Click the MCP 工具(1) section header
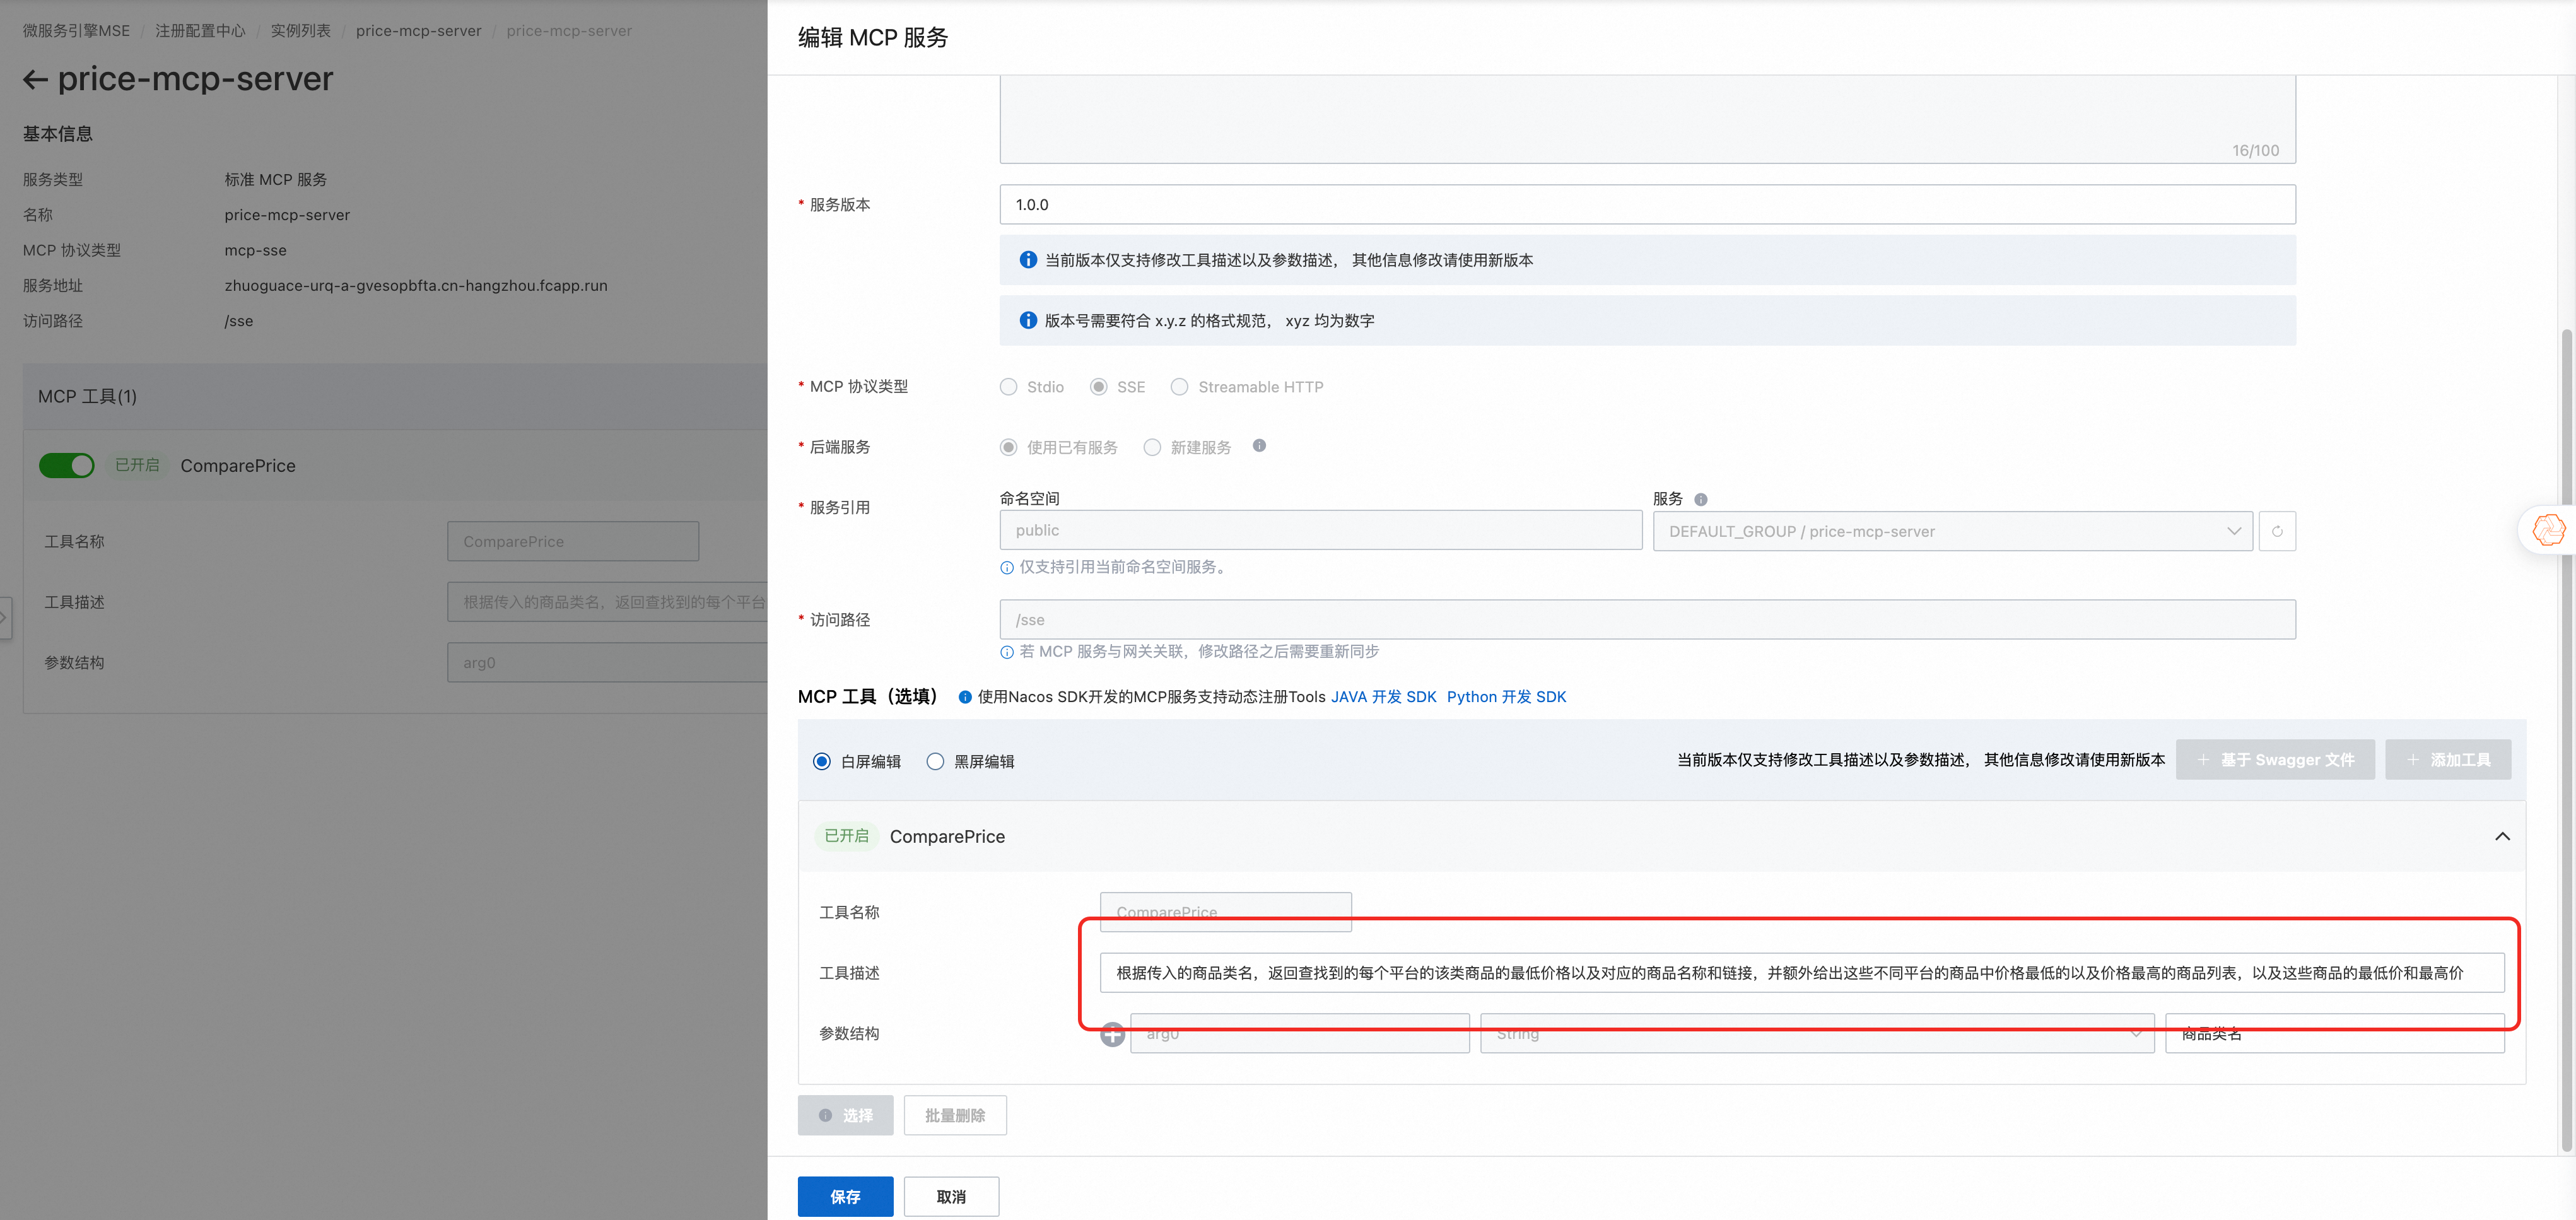 point(395,396)
